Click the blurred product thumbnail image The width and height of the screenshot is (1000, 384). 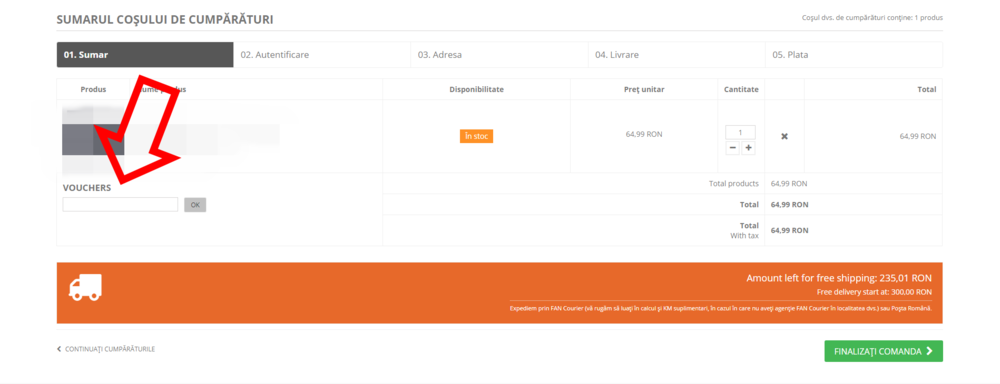(92, 140)
